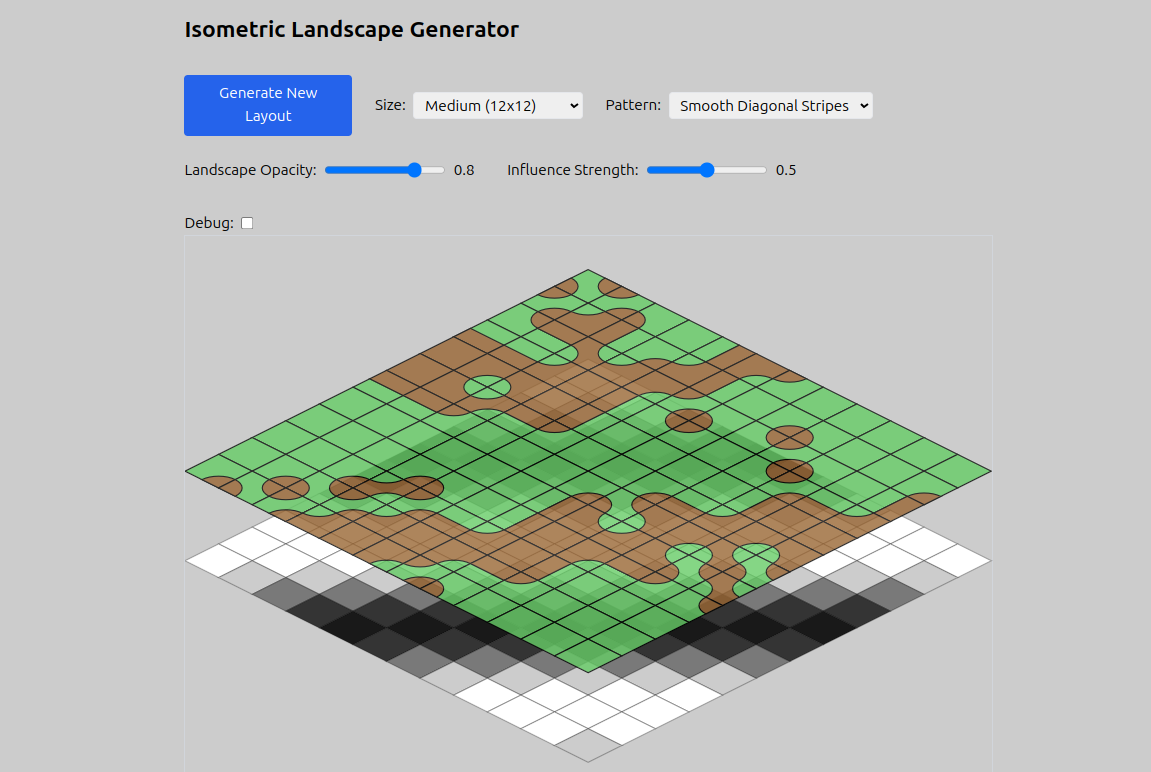Viewport: 1151px width, 772px height.
Task: Adjust the Influence Strength slider
Action: click(707, 170)
